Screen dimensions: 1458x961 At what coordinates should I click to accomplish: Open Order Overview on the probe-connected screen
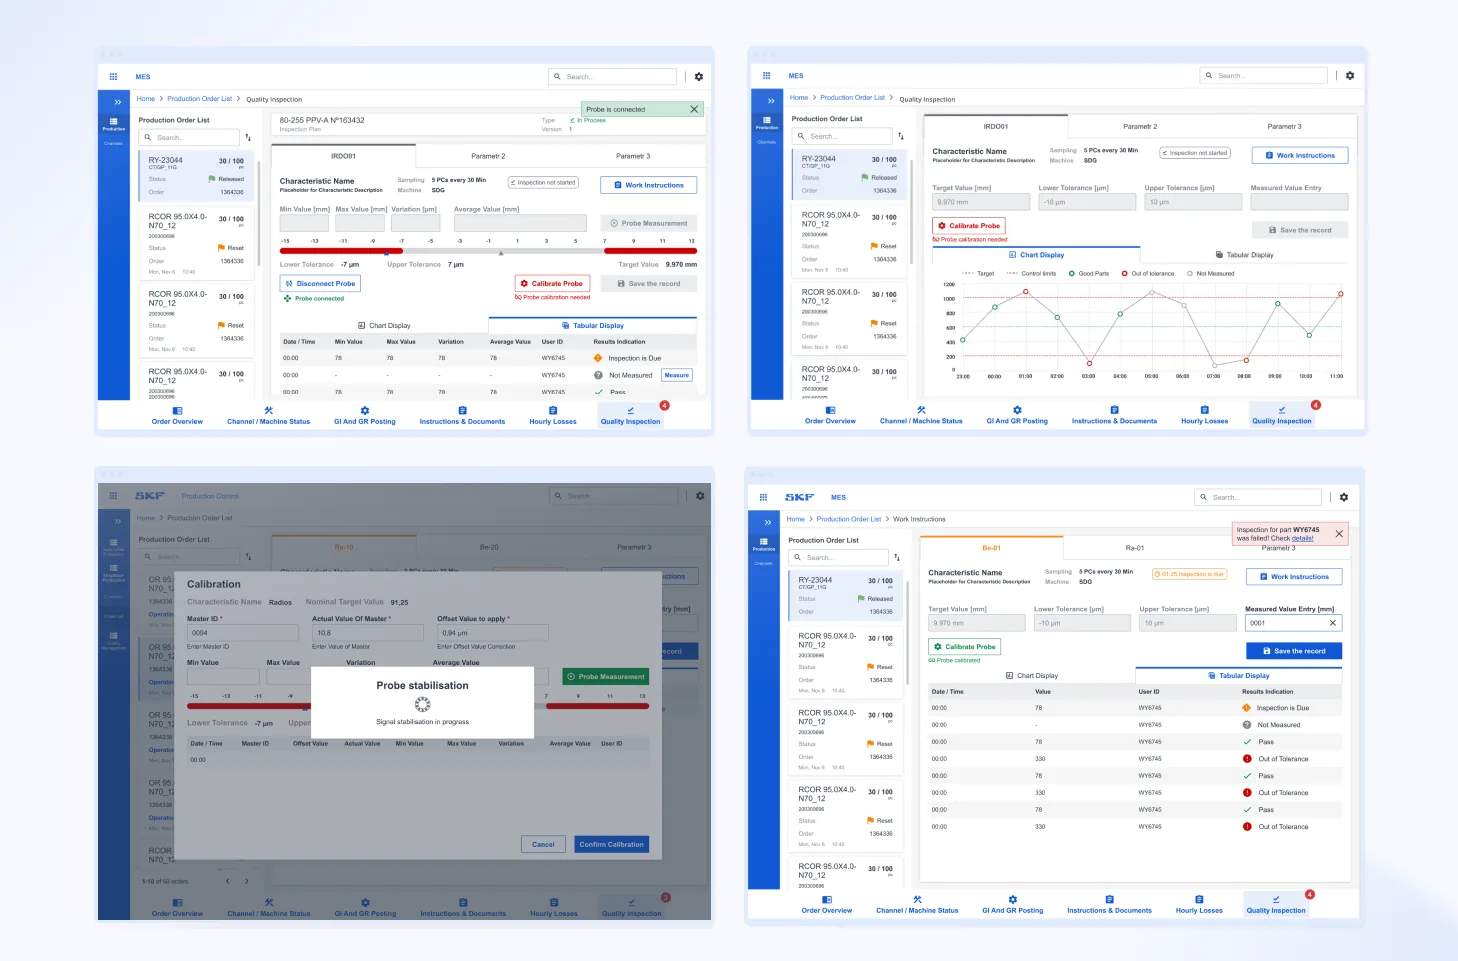coord(177,416)
